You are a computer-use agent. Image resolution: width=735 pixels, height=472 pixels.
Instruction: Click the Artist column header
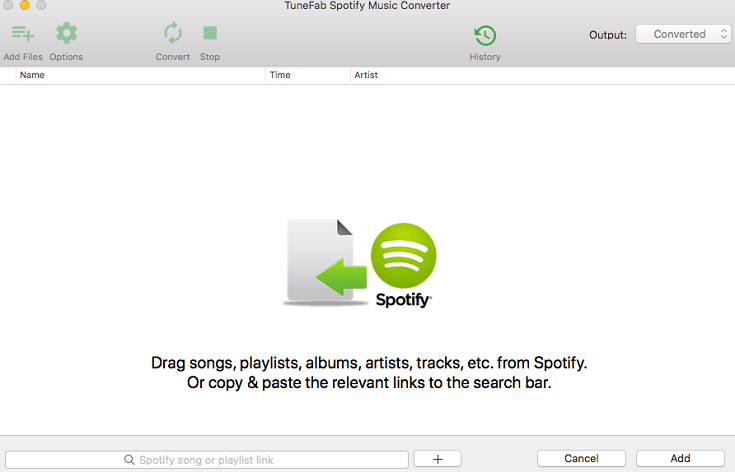pyautogui.click(x=542, y=75)
